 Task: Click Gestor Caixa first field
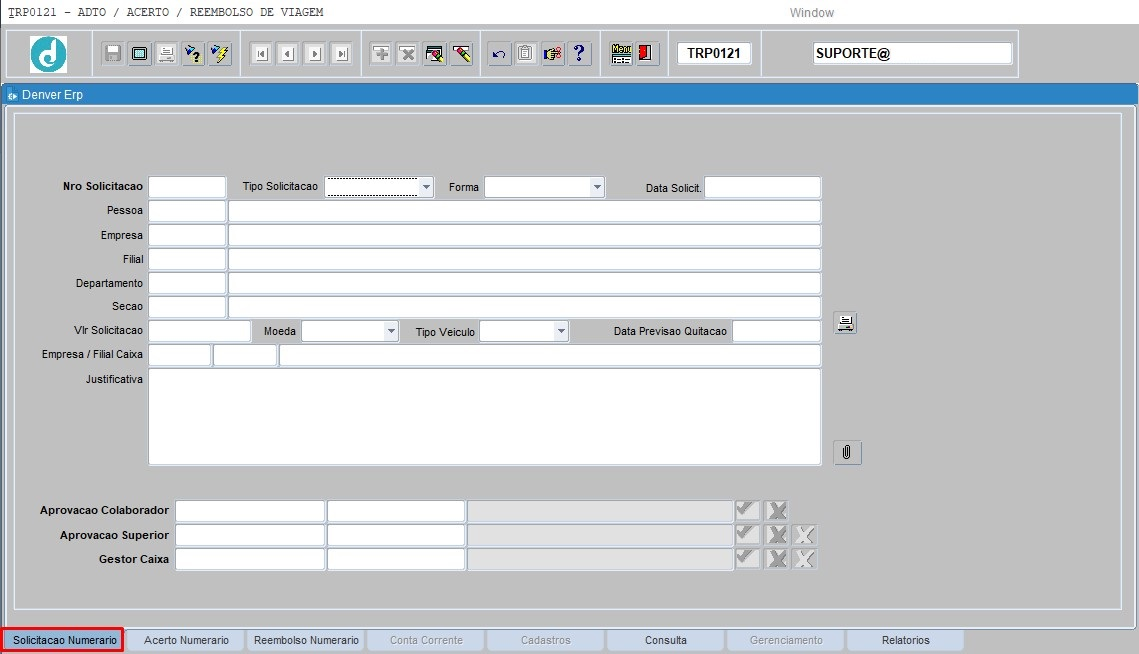tap(250, 559)
